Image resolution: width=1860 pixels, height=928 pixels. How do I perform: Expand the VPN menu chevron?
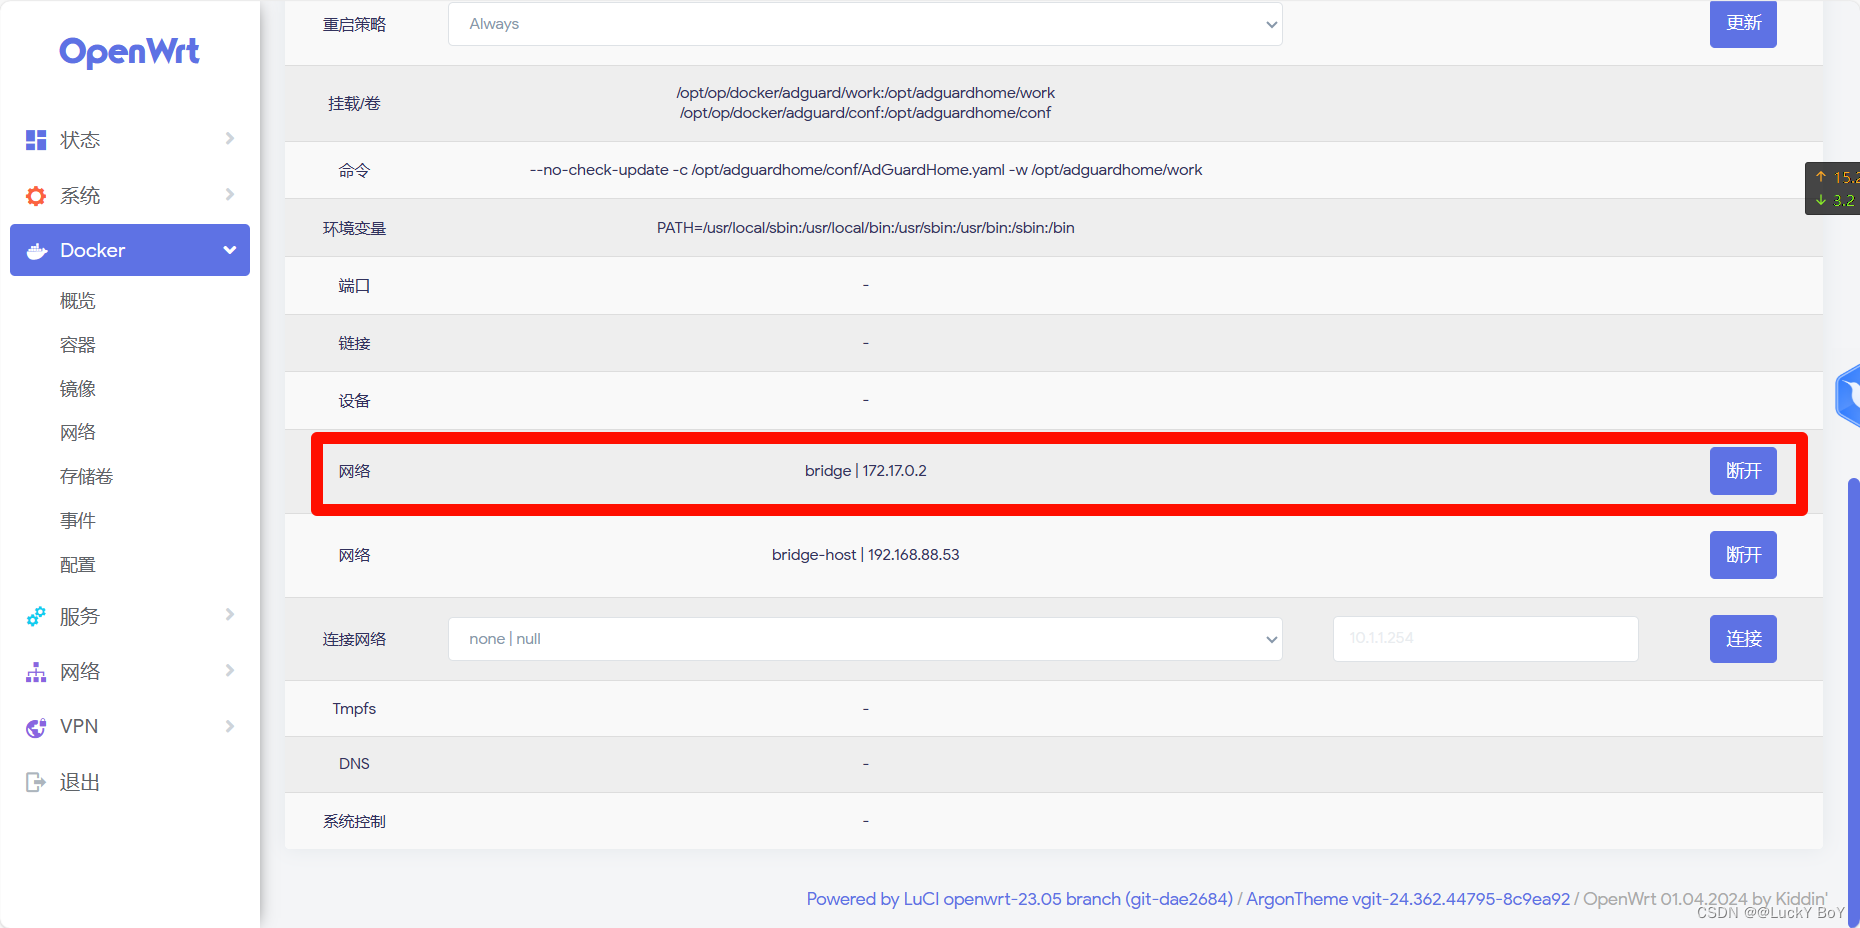coord(230,726)
